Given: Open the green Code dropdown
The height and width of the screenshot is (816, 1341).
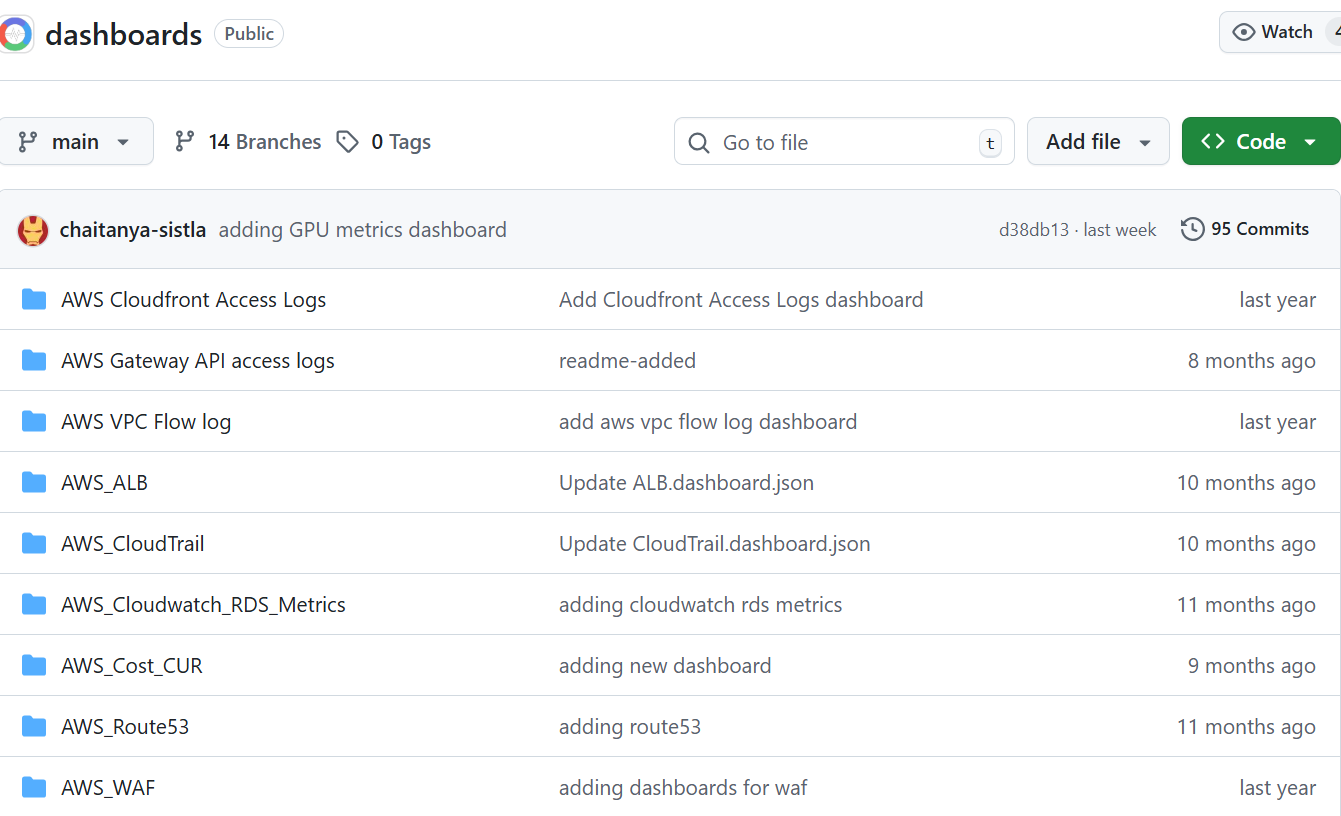Looking at the screenshot, I should [1260, 142].
